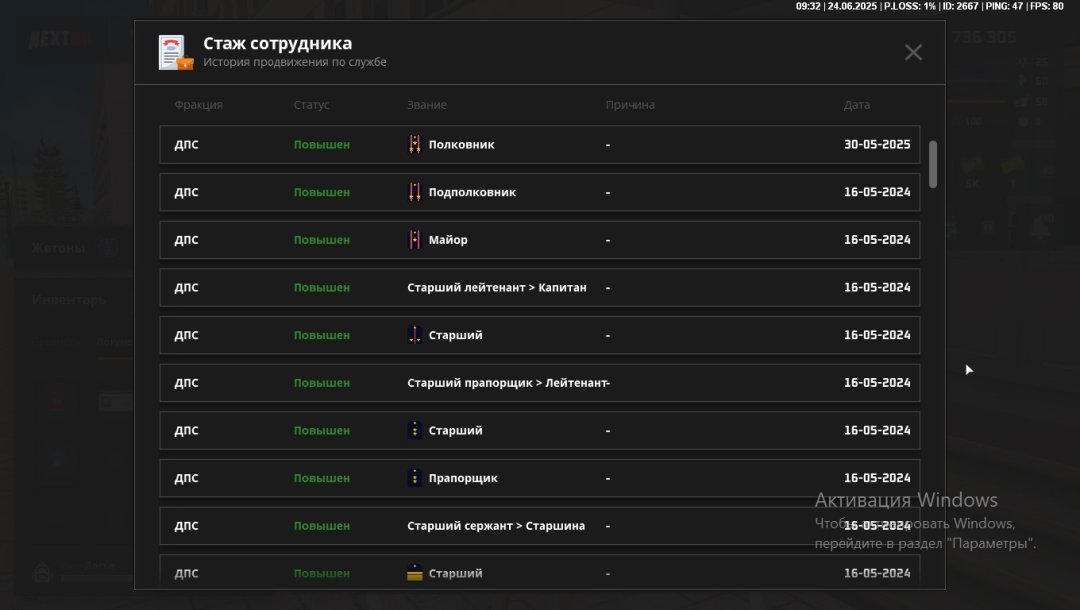The image size is (1080, 610).
Task: Click the Майор rank insignia icon
Action: [x=414, y=240]
